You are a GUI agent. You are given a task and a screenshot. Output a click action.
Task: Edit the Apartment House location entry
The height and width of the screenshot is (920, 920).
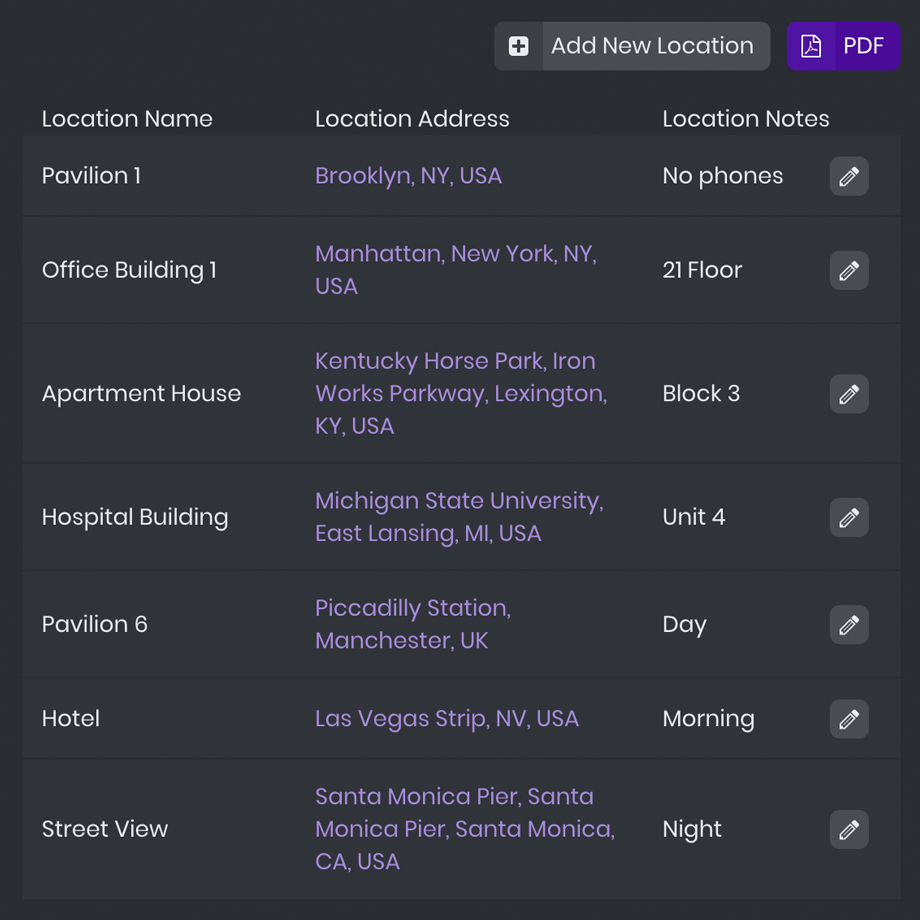click(849, 394)
